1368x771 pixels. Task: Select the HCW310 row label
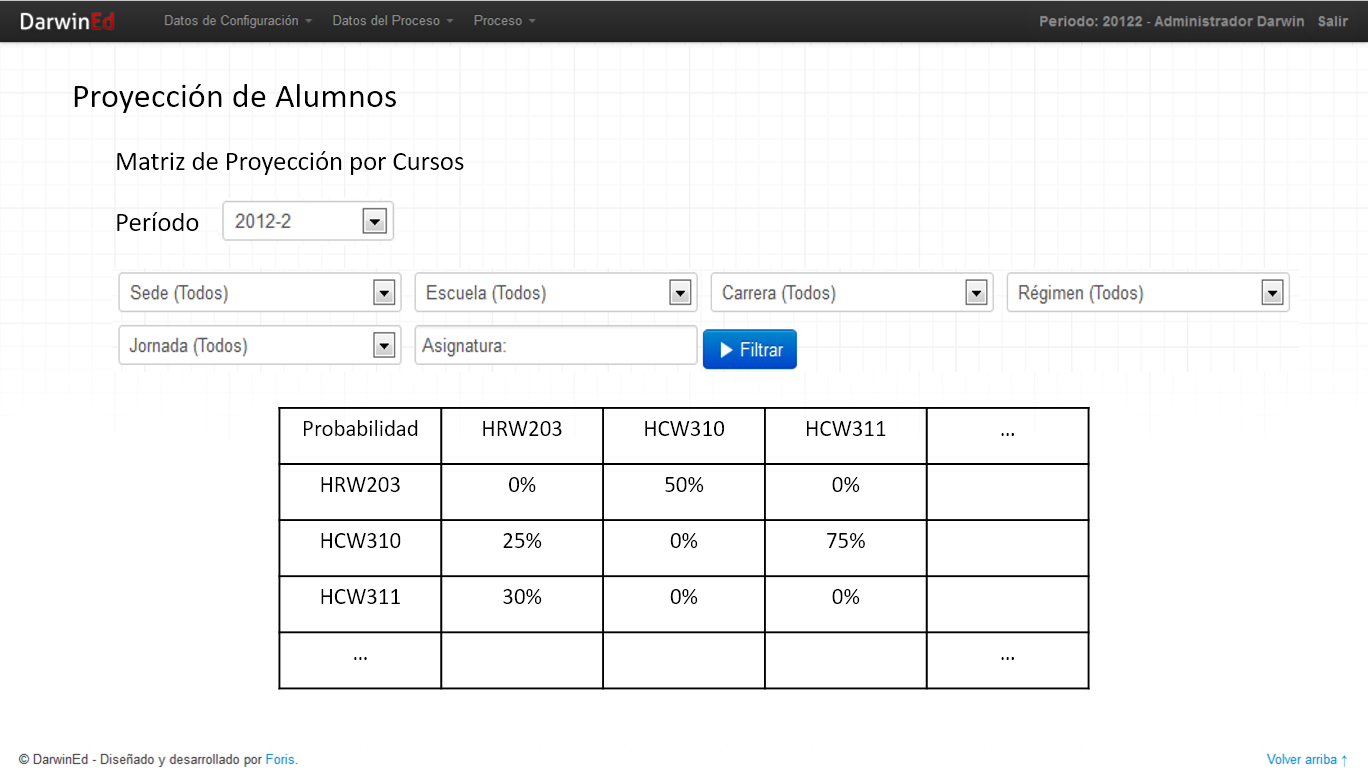[360, 547]
